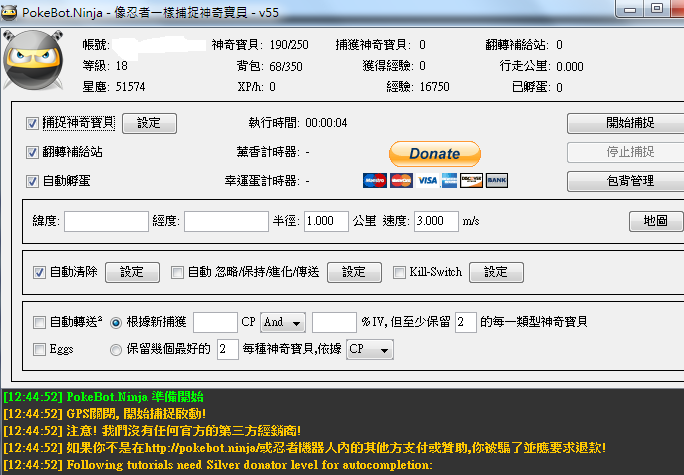
Task: Maximize the PokeBot.Ninja window
Action: (657, 9)
